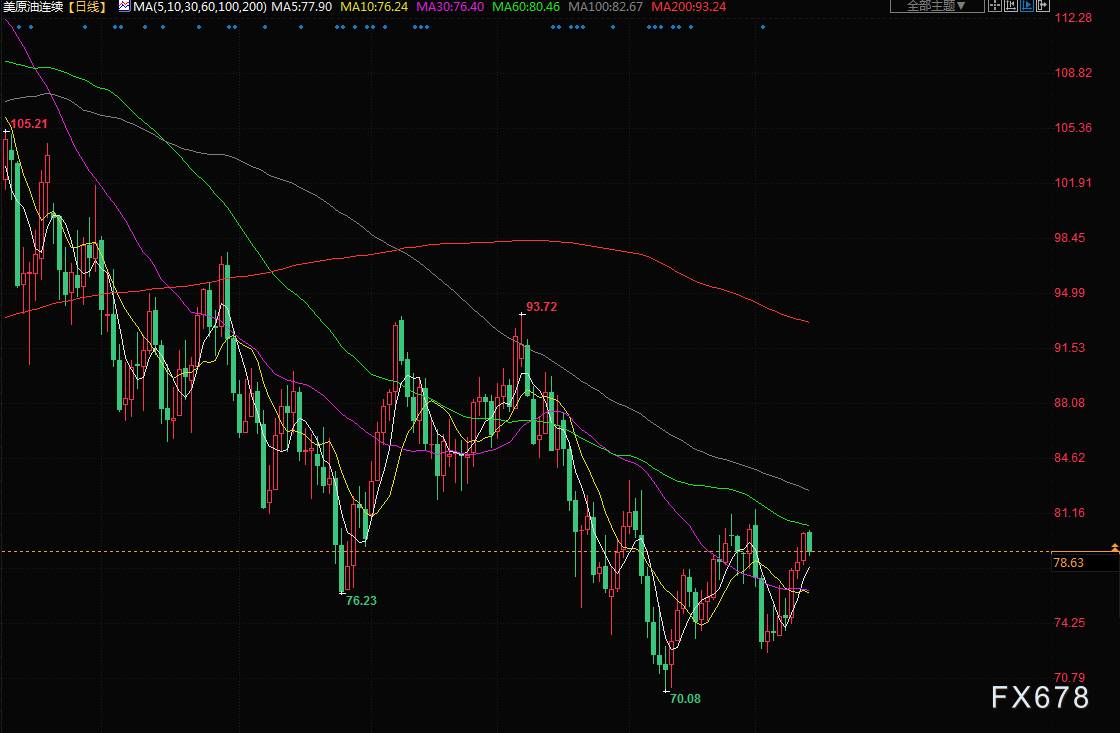Click the 70.08 lowest price annotation
Image resolution: width=1120 pixels, height=733 pixels.
[685, 699]
